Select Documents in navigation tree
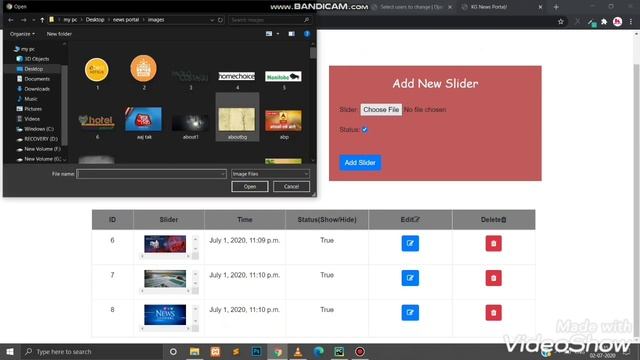The width and height of the screenshot is (640, 360). coord(37,79)
